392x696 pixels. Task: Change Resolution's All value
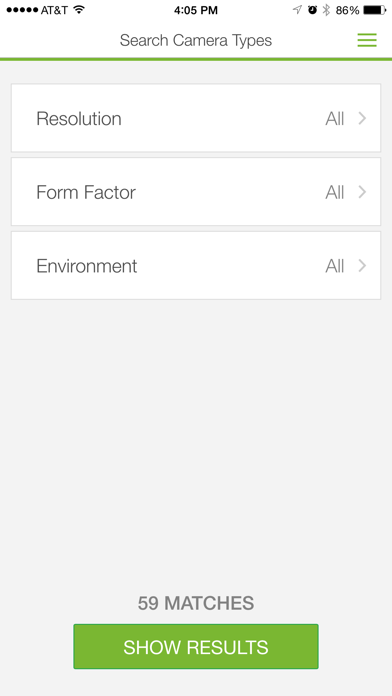pos(335,119)
